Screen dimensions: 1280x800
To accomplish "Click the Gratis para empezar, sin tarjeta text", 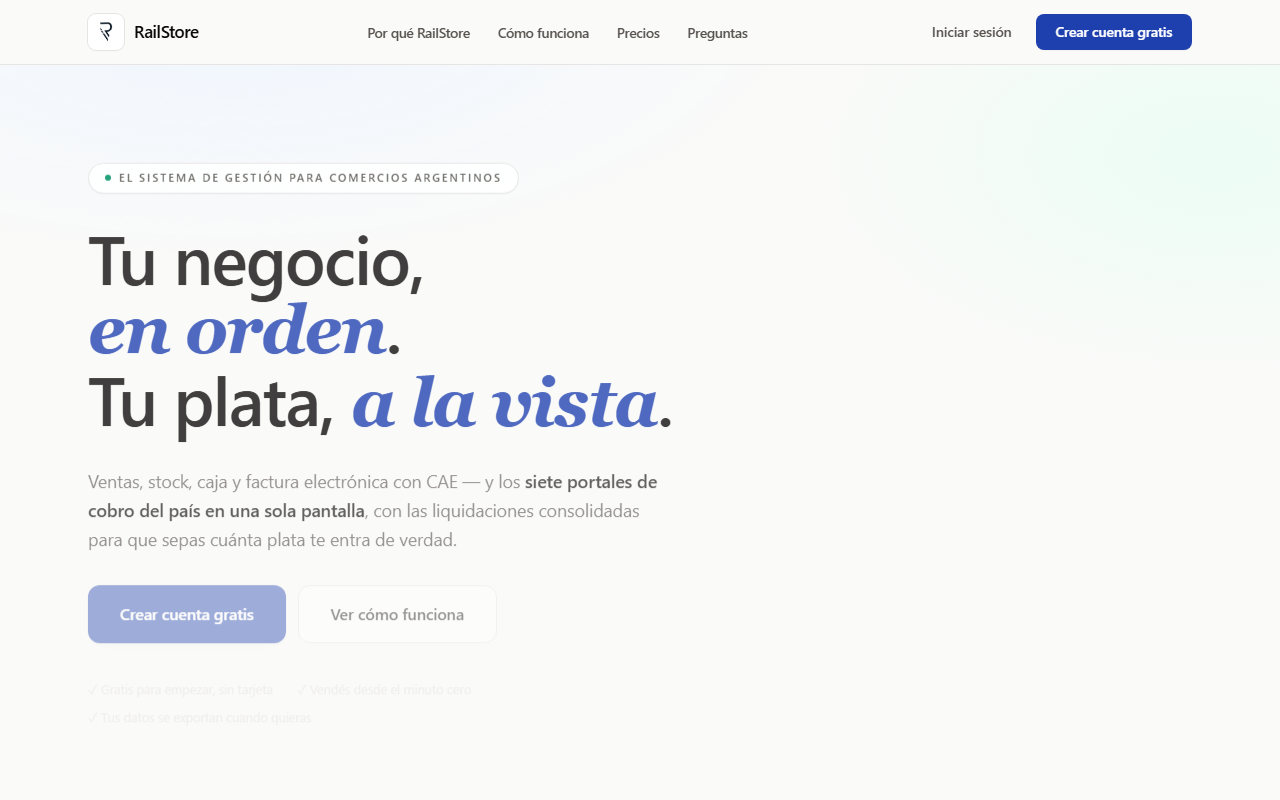I will pos(180,690).
